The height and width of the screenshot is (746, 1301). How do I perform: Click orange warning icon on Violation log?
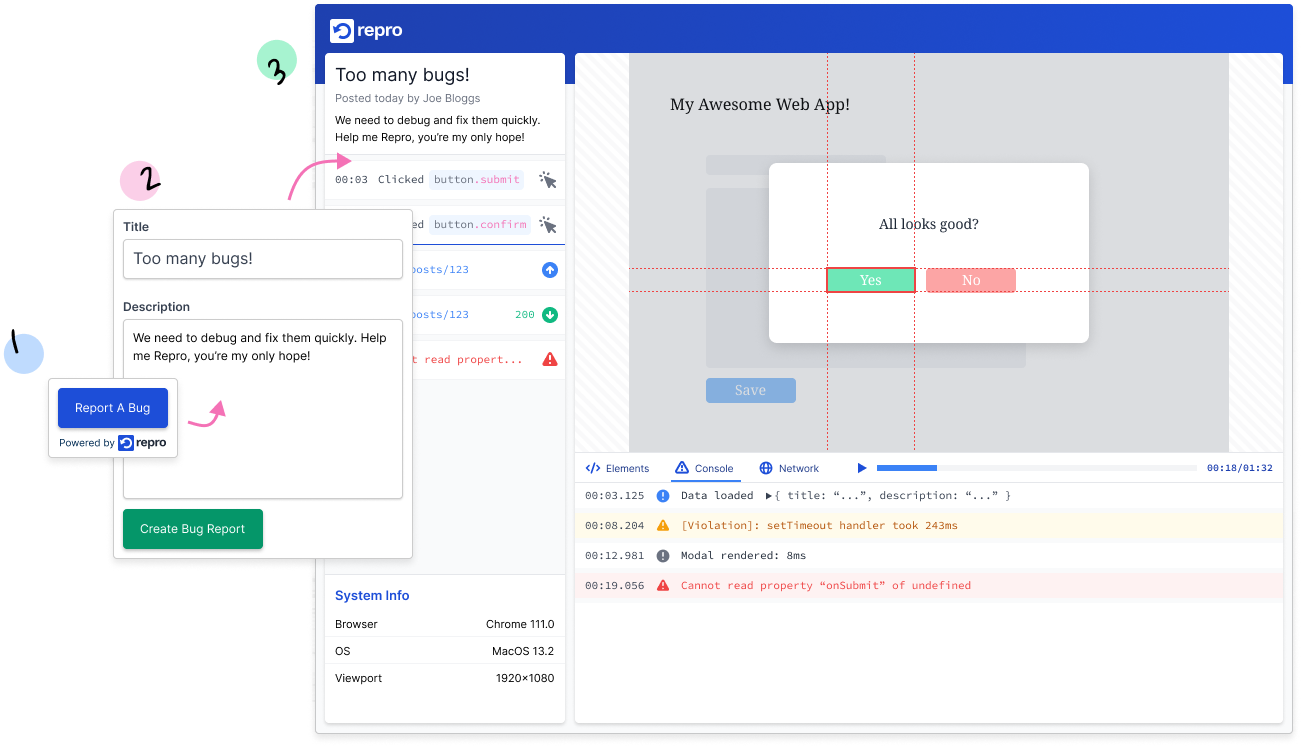[663, 525]
